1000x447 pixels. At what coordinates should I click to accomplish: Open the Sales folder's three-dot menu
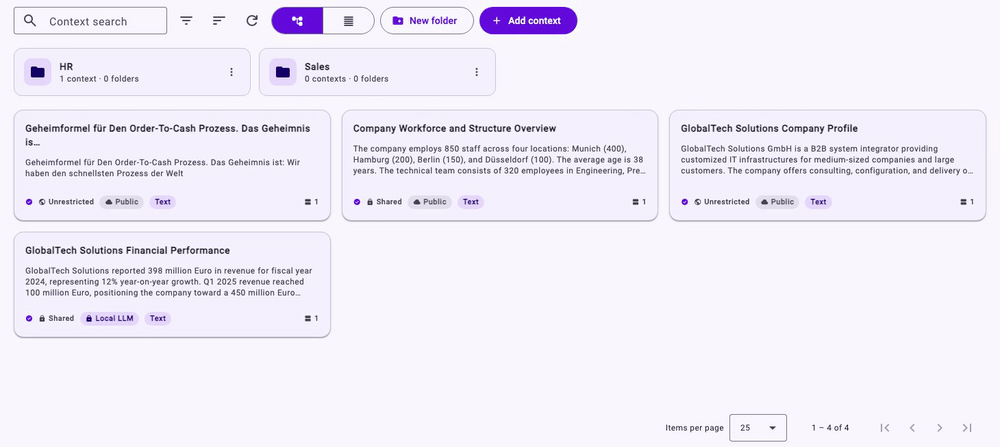(476, 72)
